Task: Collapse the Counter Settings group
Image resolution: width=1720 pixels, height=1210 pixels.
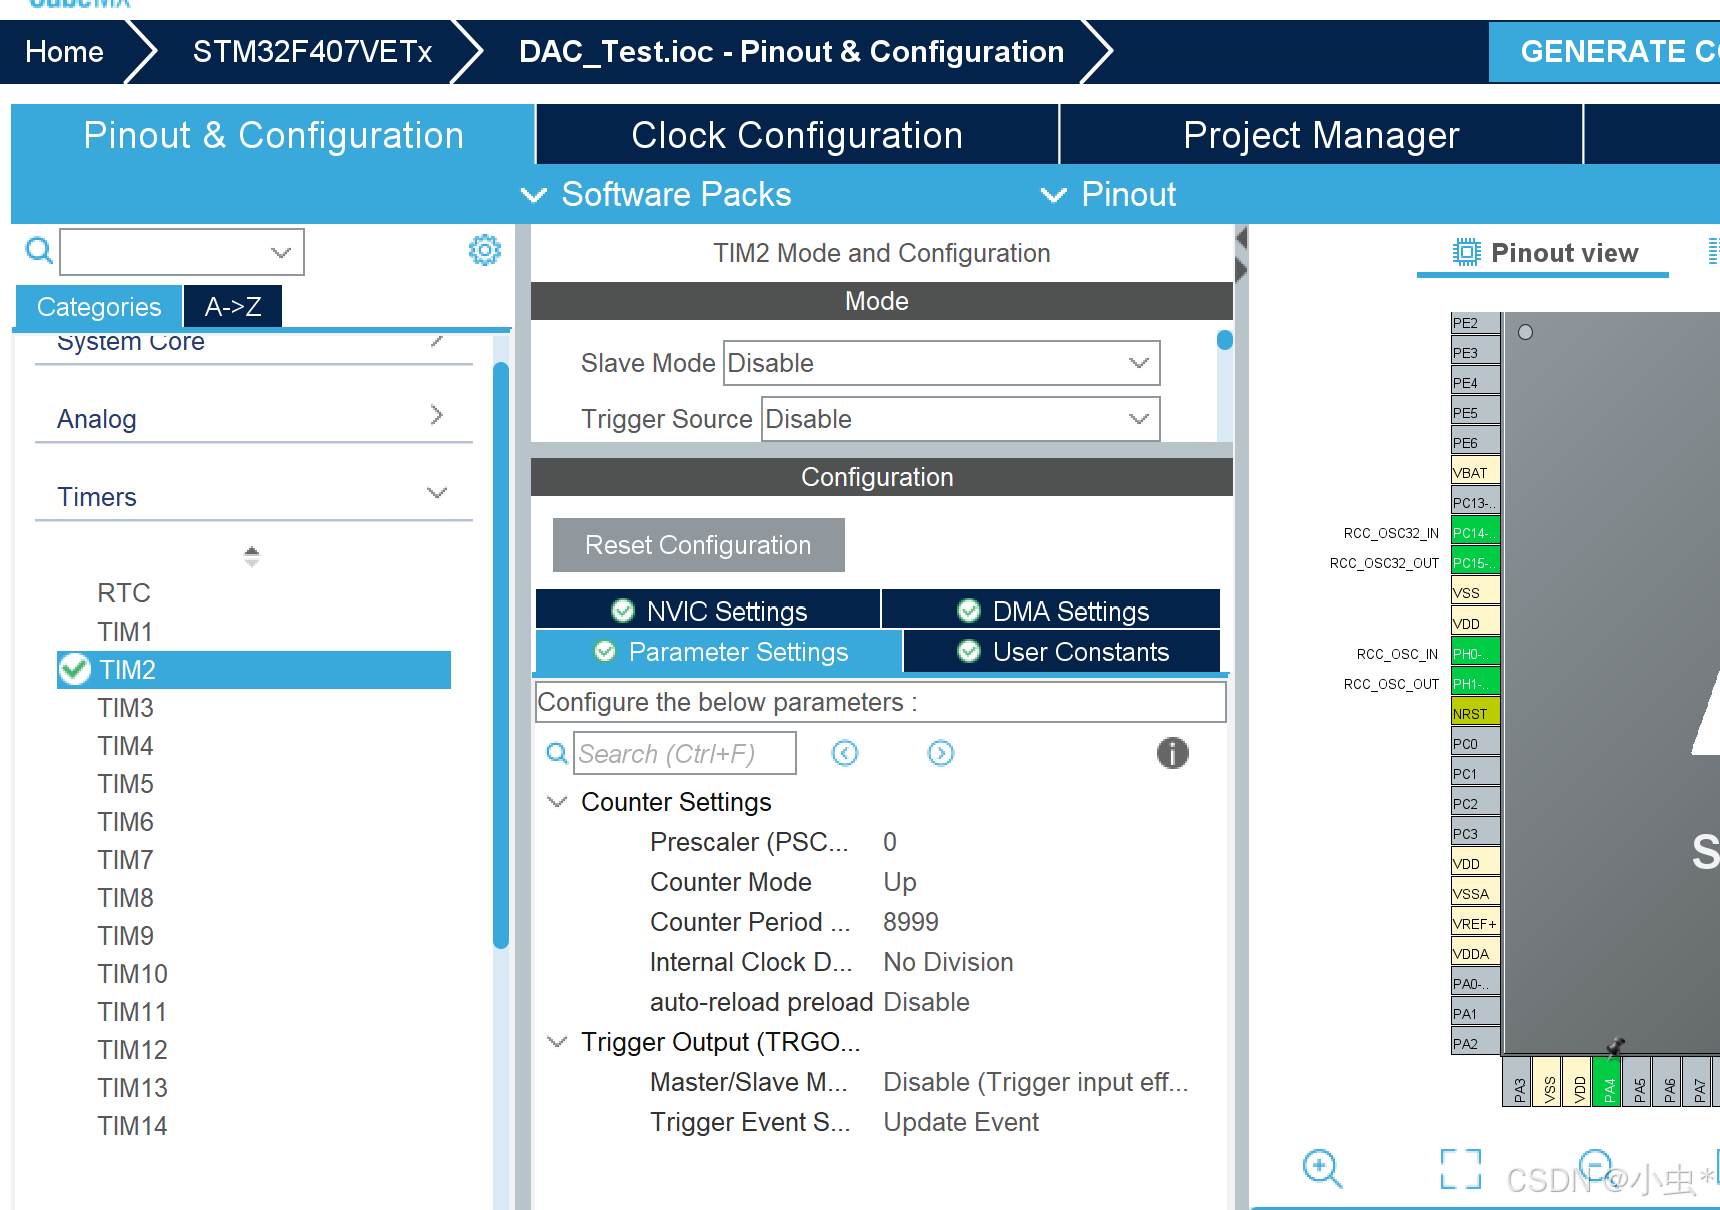Action: [x=557, y=802]
